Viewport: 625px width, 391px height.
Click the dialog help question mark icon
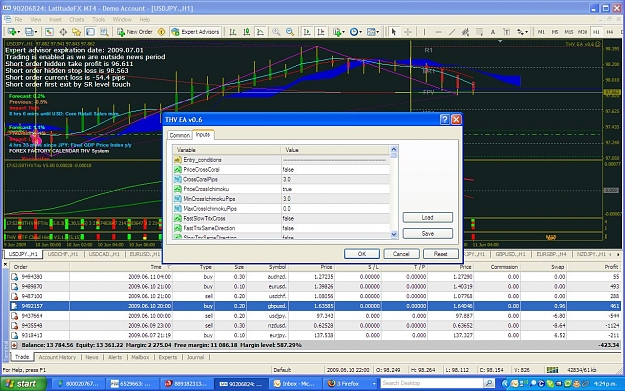tap(445, 119)
